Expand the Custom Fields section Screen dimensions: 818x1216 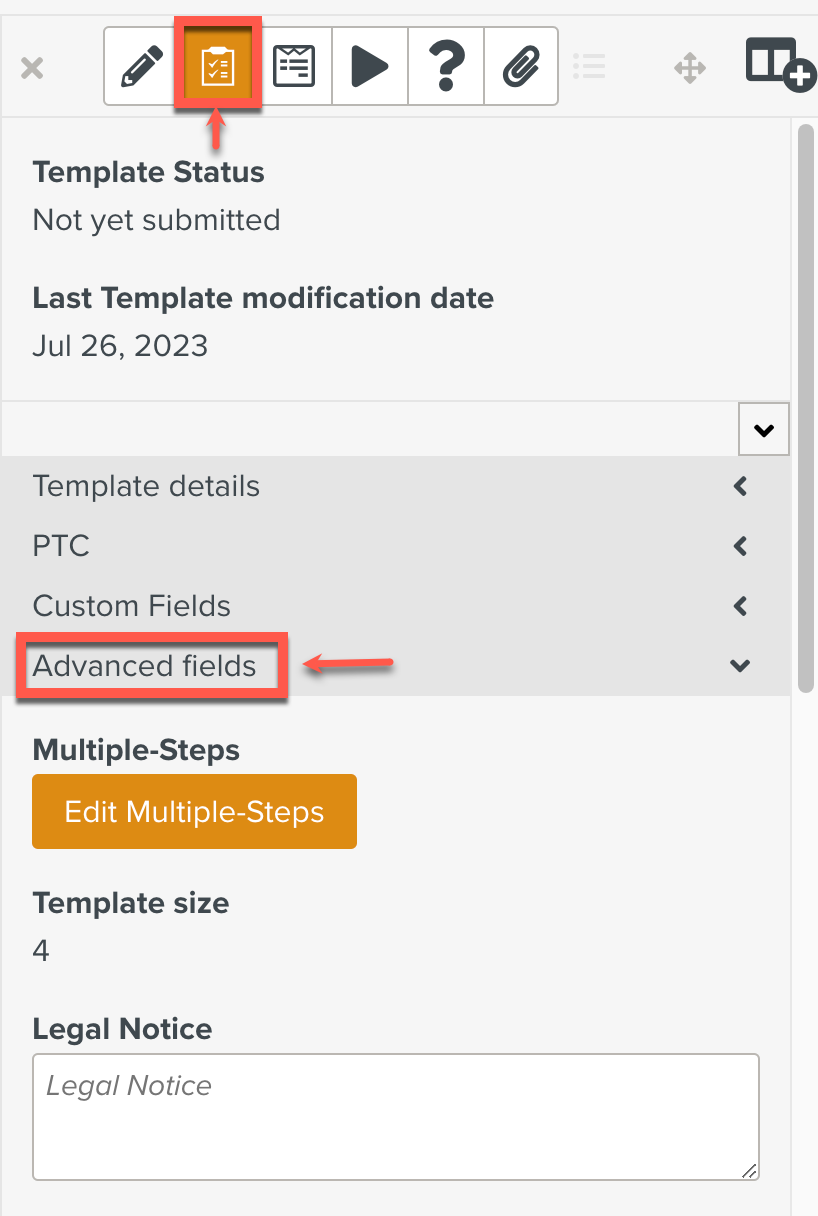click(x=132, y=606)
